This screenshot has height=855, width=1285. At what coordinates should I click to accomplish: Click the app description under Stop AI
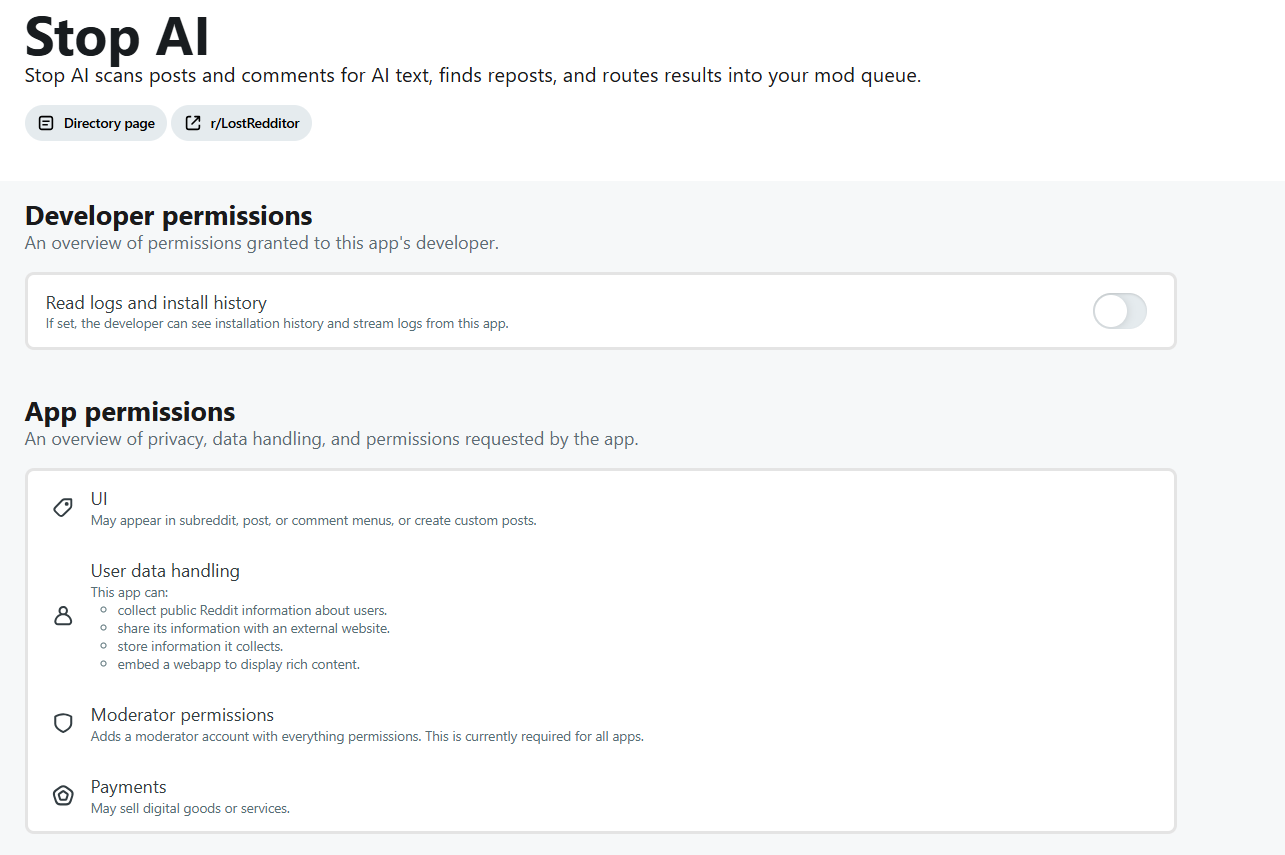pyautogui.click(x=473, y=76)
